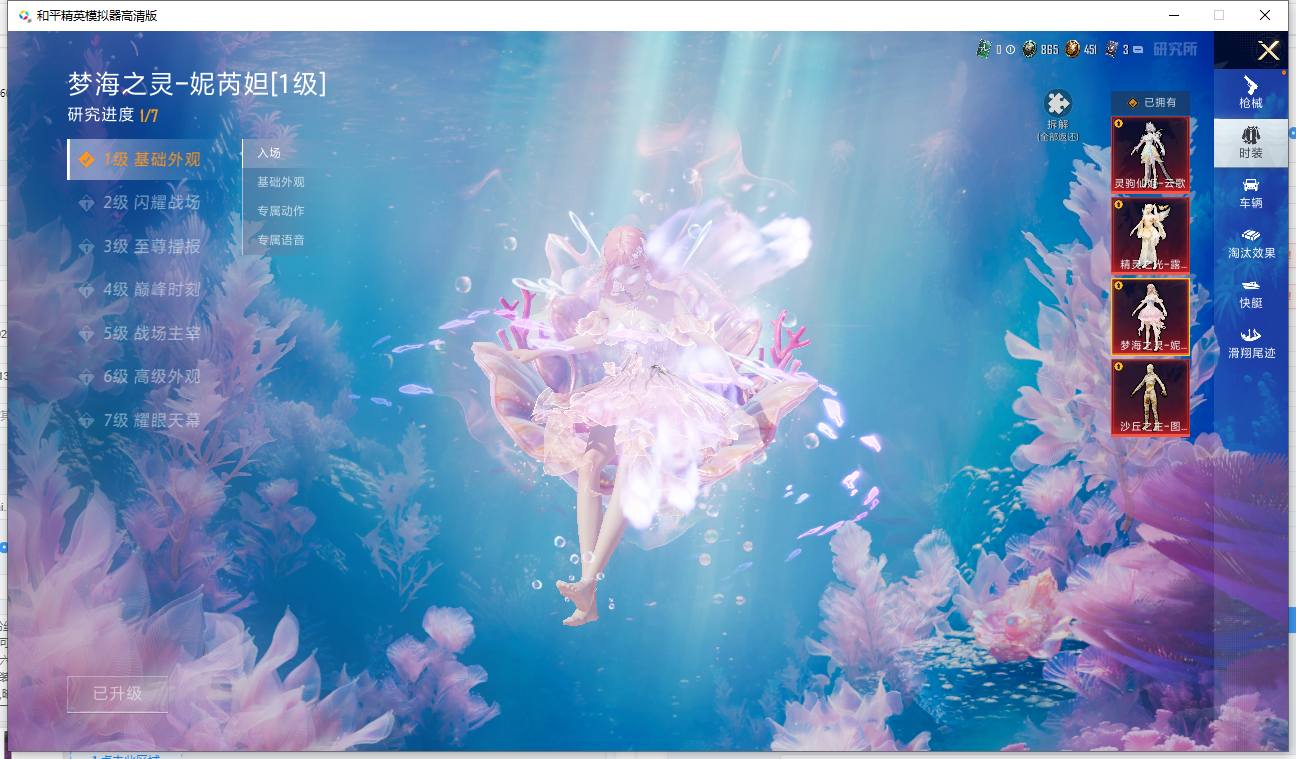The image size is (1296, 759).
Task: Open the 车辆 vehicles category
Action: pyautogui.click(x=1250, y=192)
